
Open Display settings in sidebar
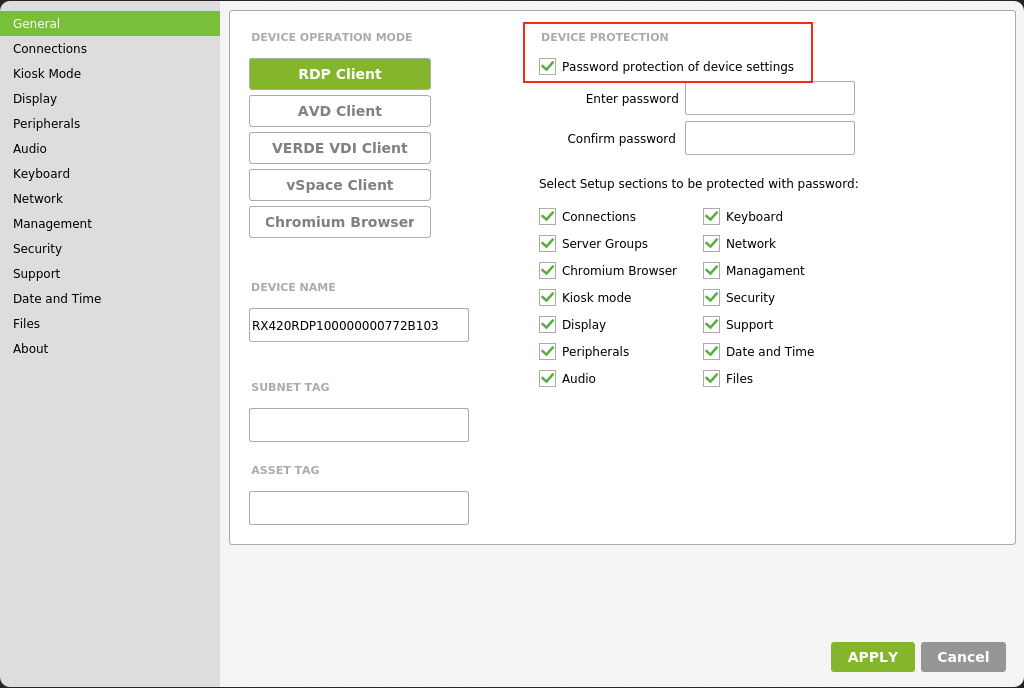[x=110, y=99]
